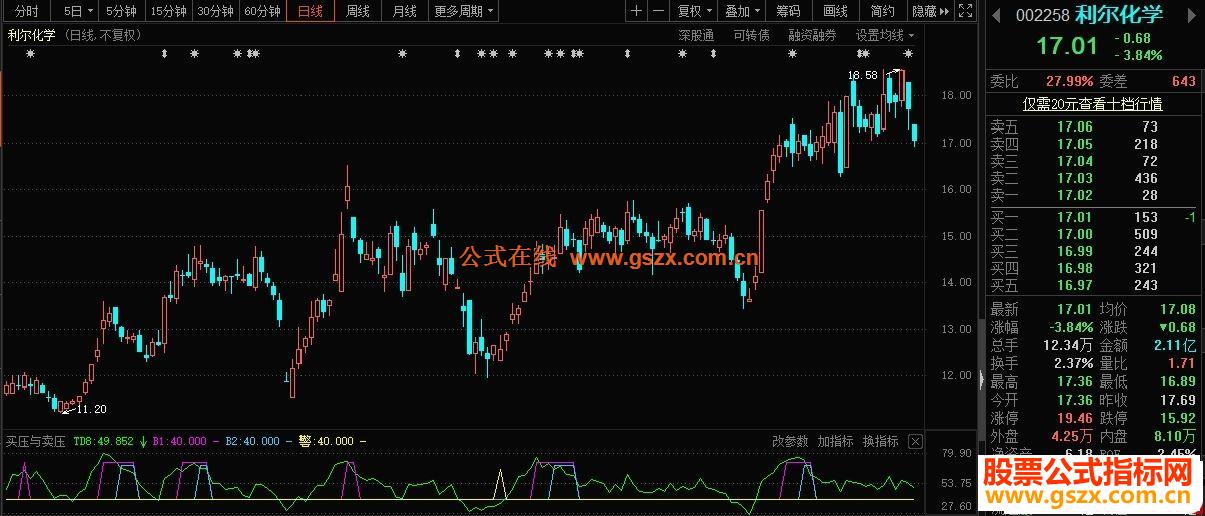Click the 仅需20元查看十档行情 link
The height and width of the screenshot is (516, 1205).
coord(1092,104)
